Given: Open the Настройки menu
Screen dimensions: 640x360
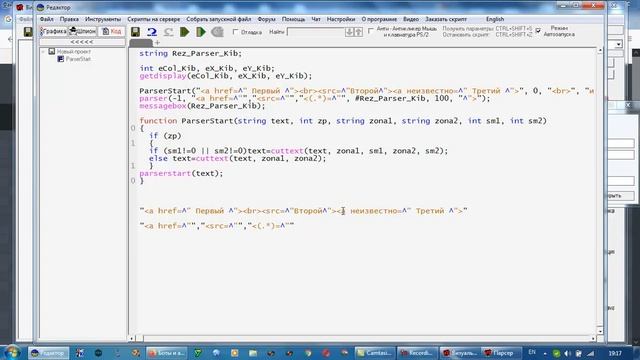Looking at the screenshot, I should click(x=341, y=19).
